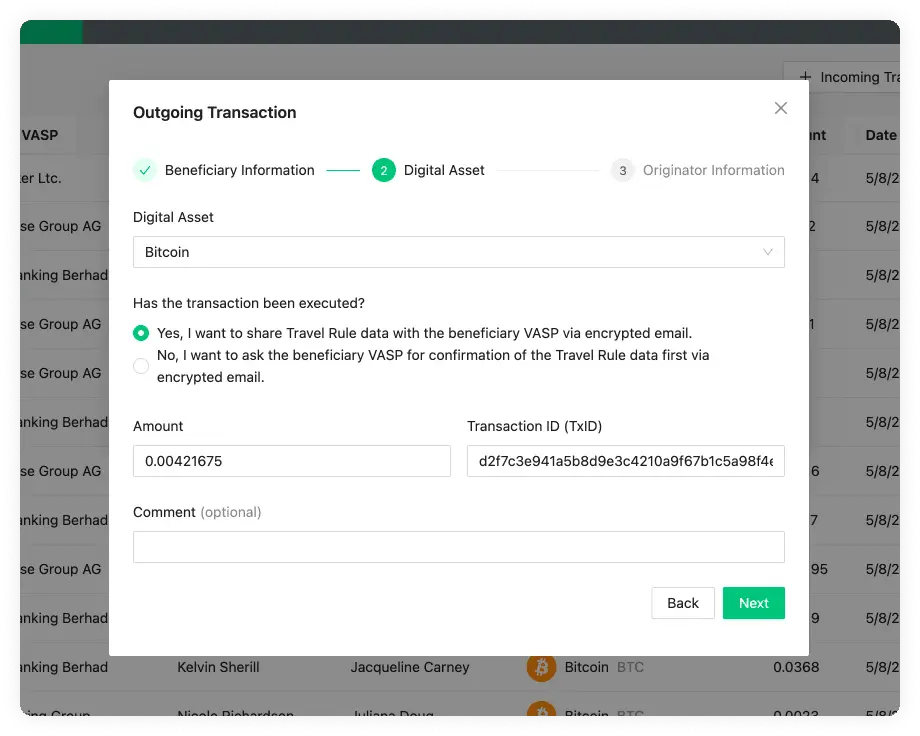
Task: Click the Transaction ID (TxID) field
Action: [625, 461]
